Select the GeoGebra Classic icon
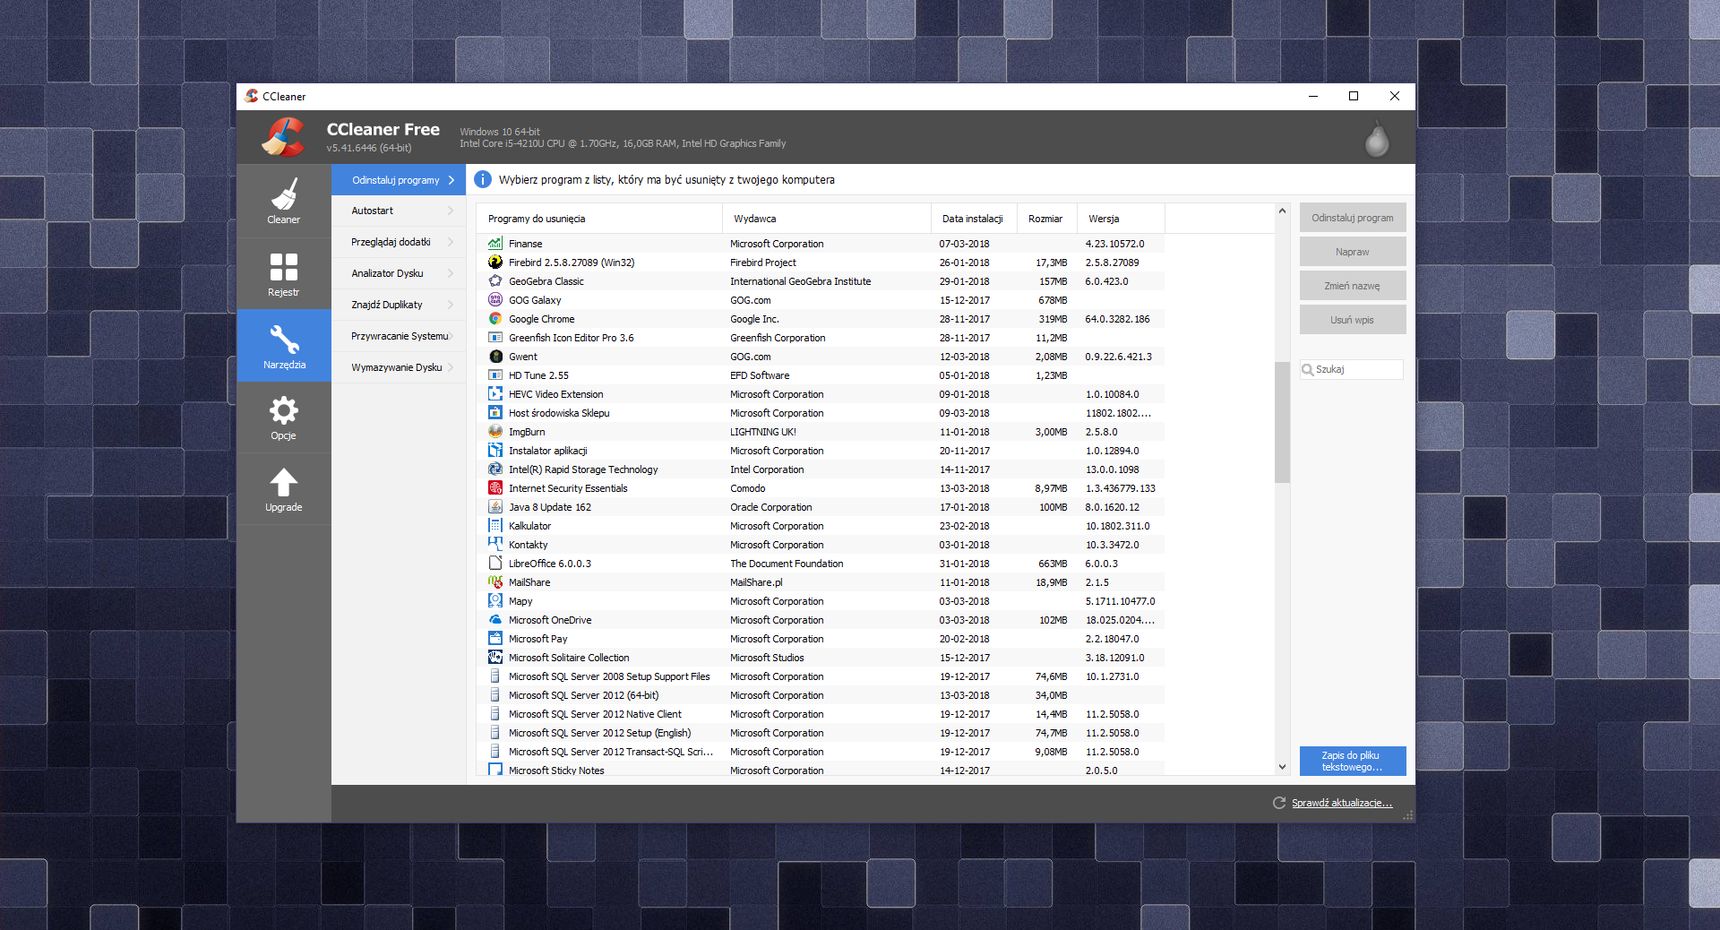Screen dimensions: 1720x930 (495, 281)
